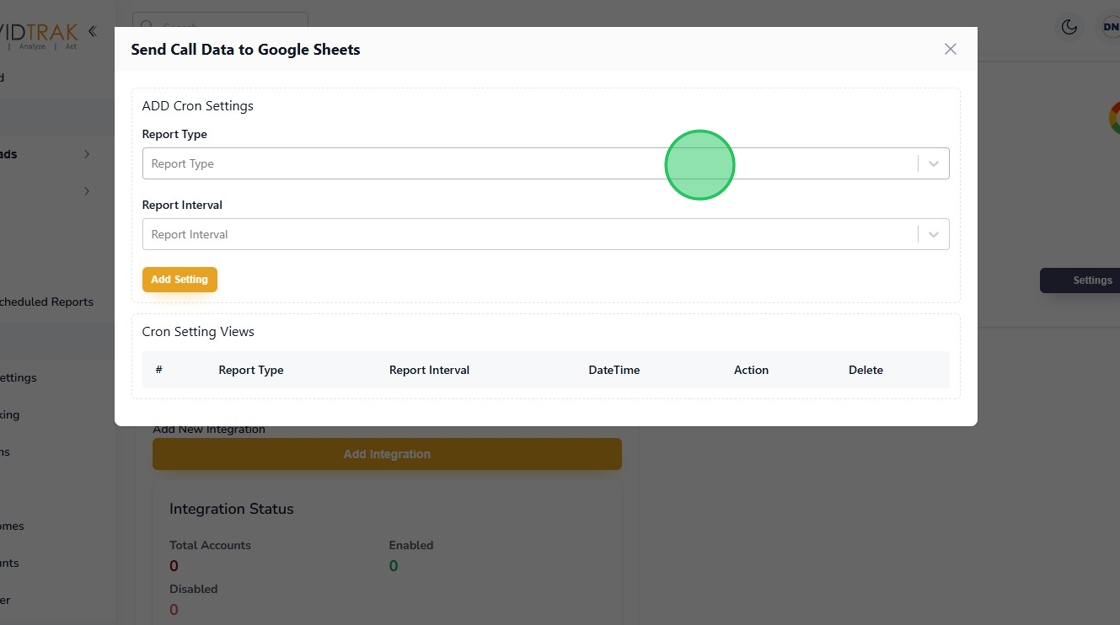Open the Report Type dropdown arrow

click(933, 164)
